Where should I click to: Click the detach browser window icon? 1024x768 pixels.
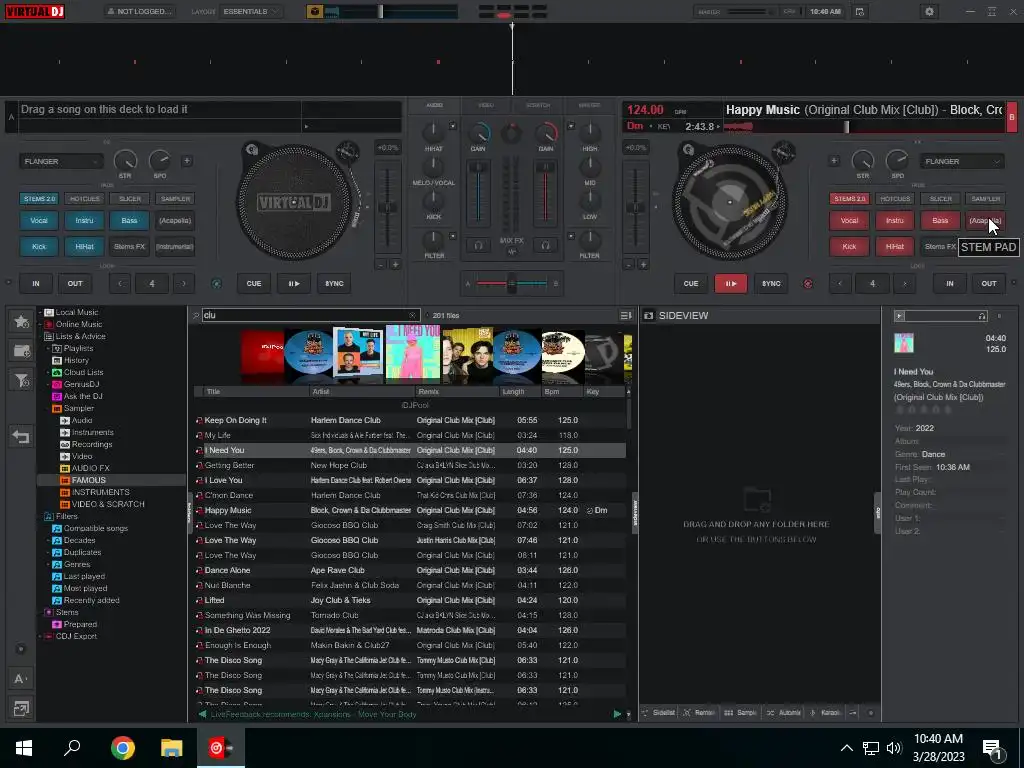click(20, 709)
